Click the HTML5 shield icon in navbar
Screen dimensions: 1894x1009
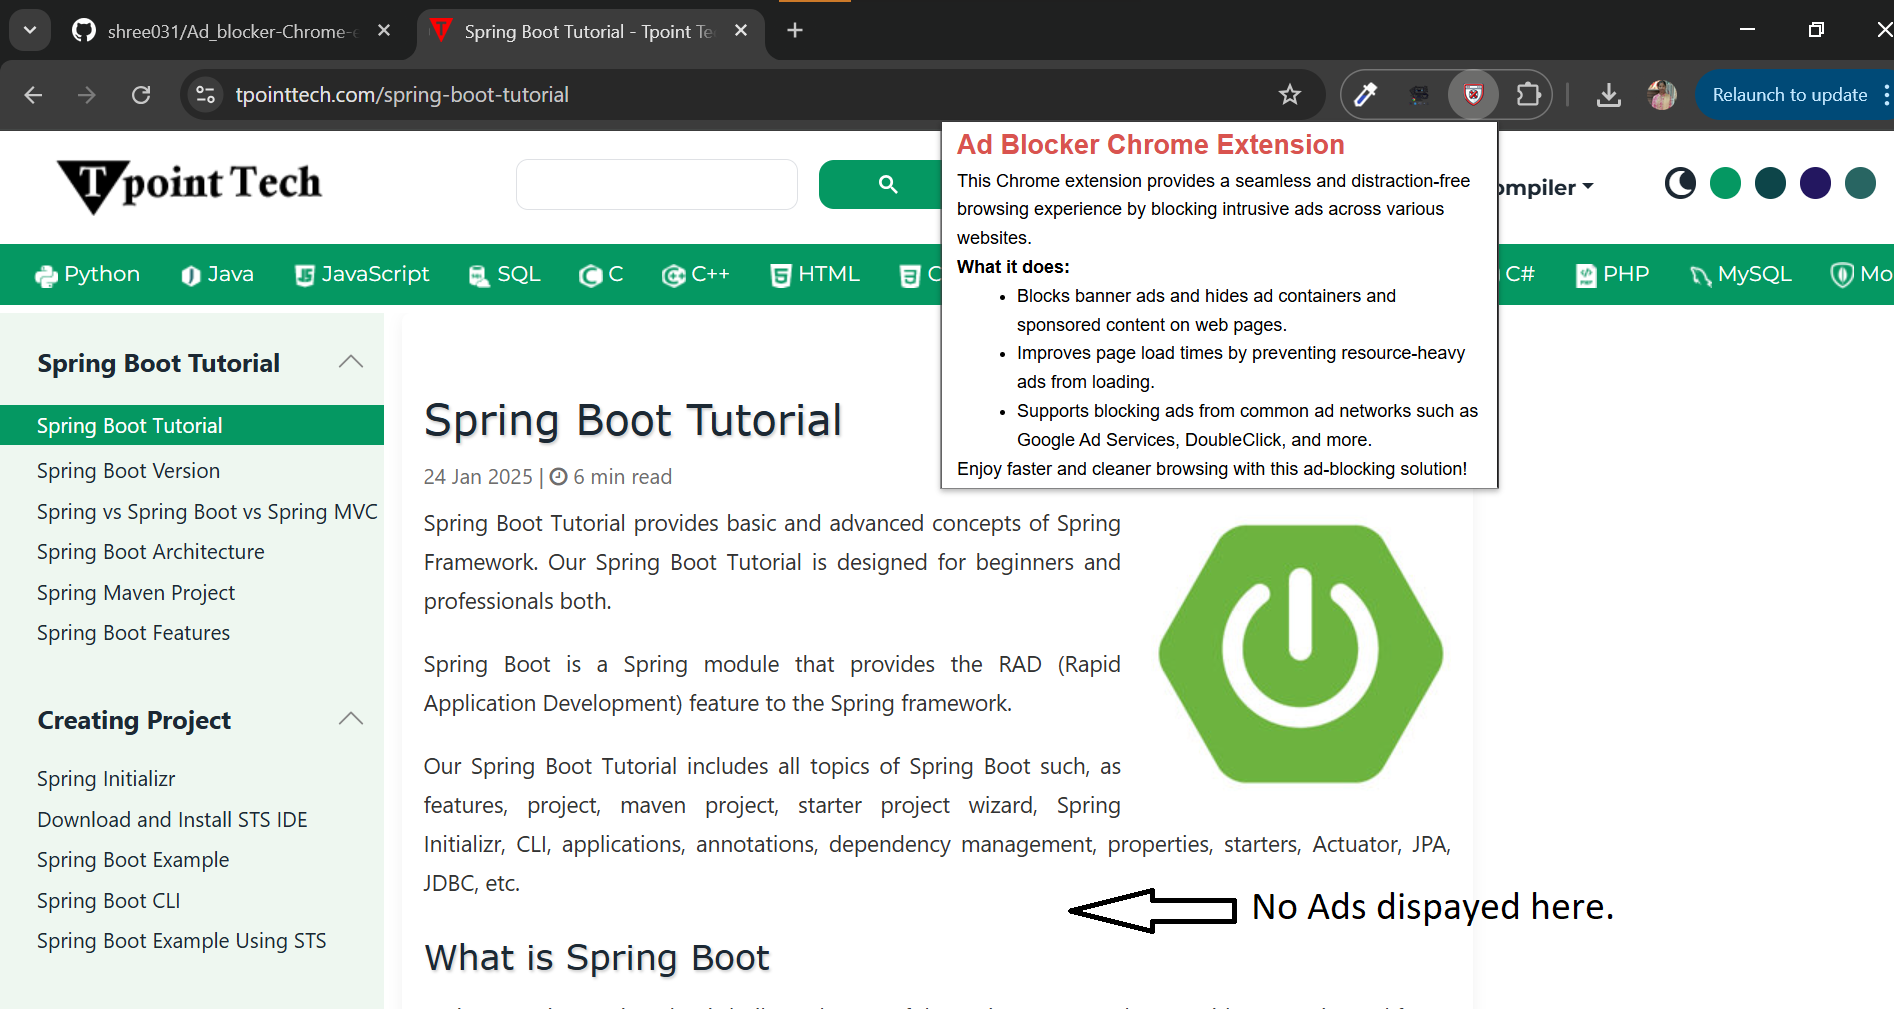click(781, 276)
